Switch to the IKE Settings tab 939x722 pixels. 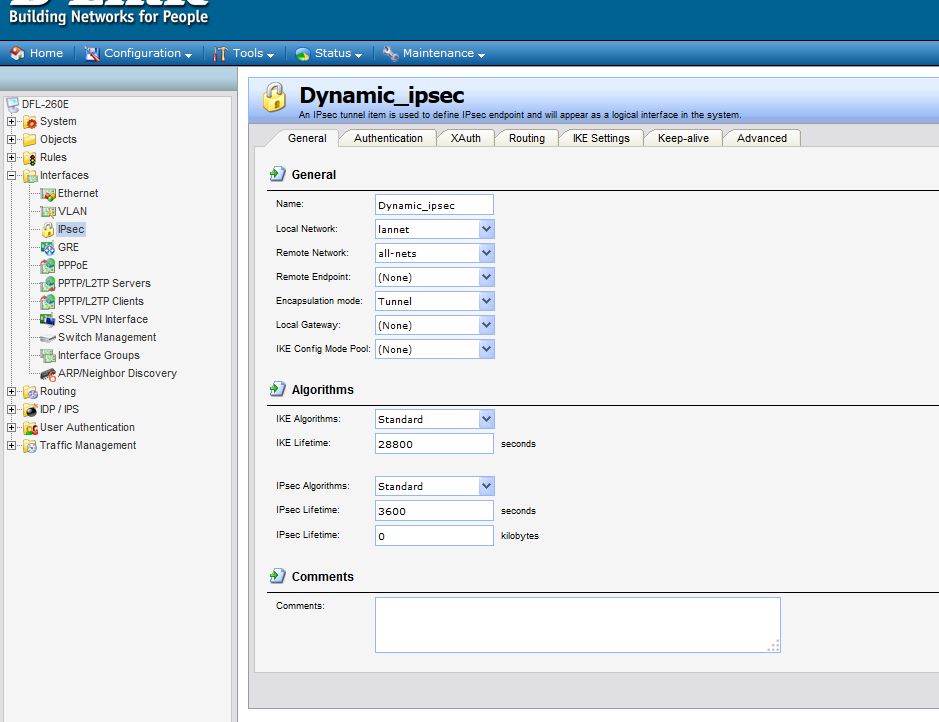[x=600, y=138]
